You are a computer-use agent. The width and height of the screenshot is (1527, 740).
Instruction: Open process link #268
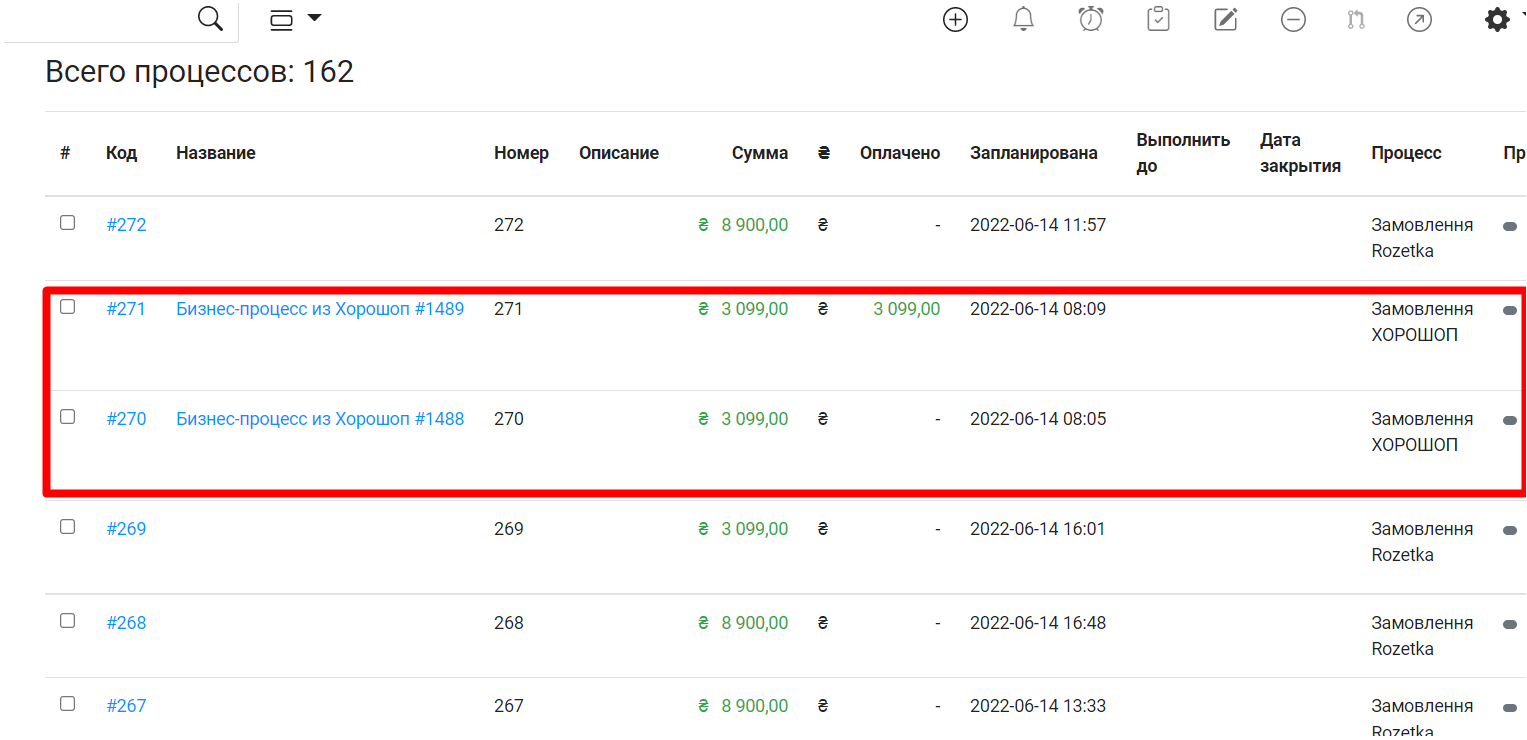126,623
